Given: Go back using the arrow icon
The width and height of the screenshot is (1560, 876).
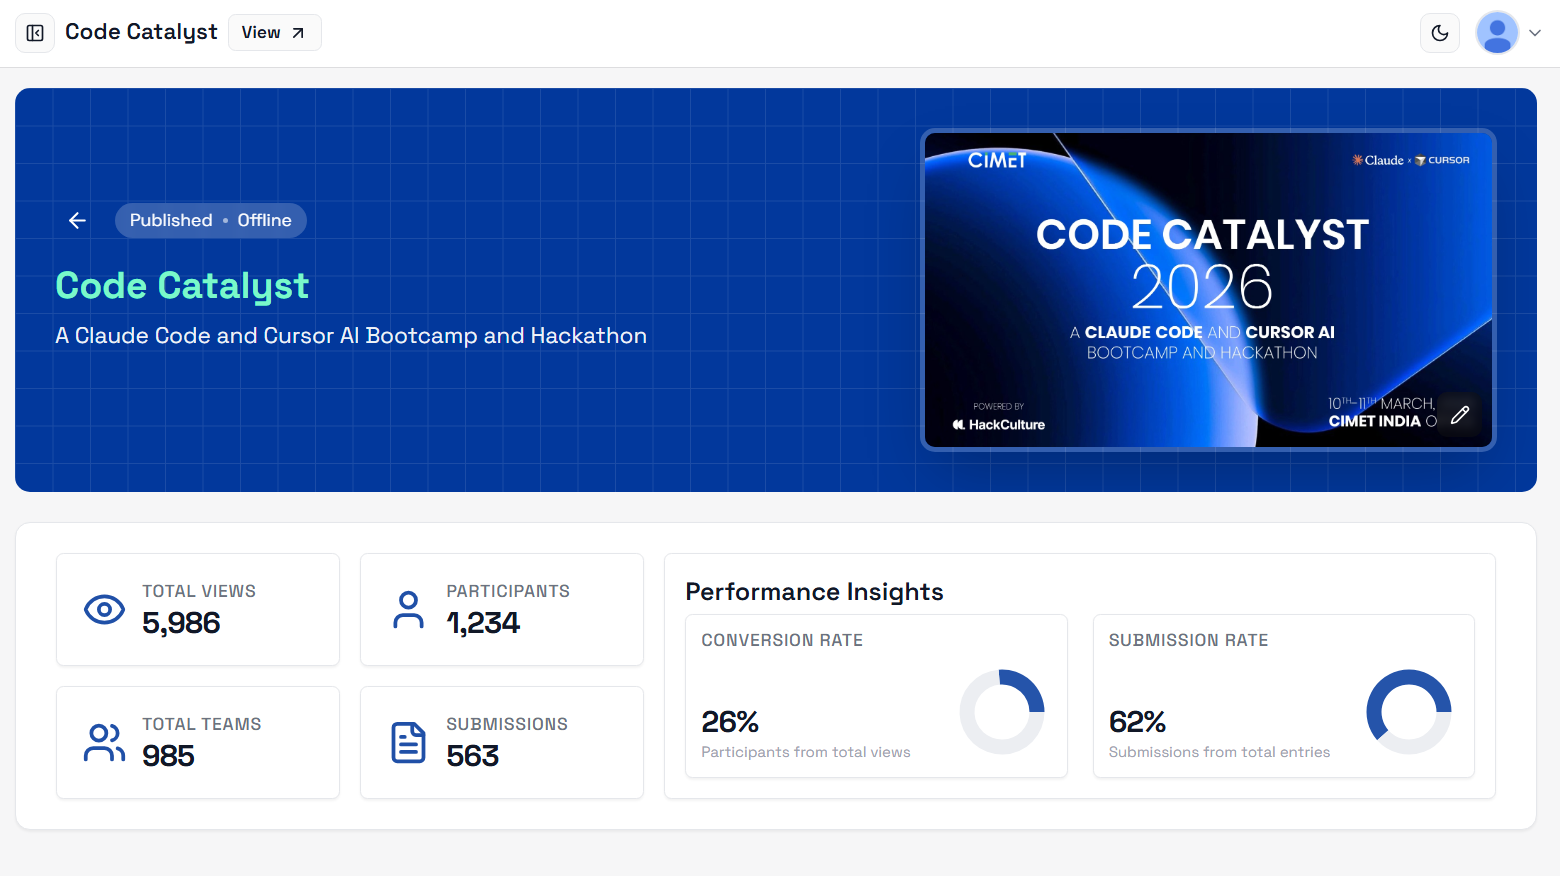Looking at the screenshot, I should 77,220.
